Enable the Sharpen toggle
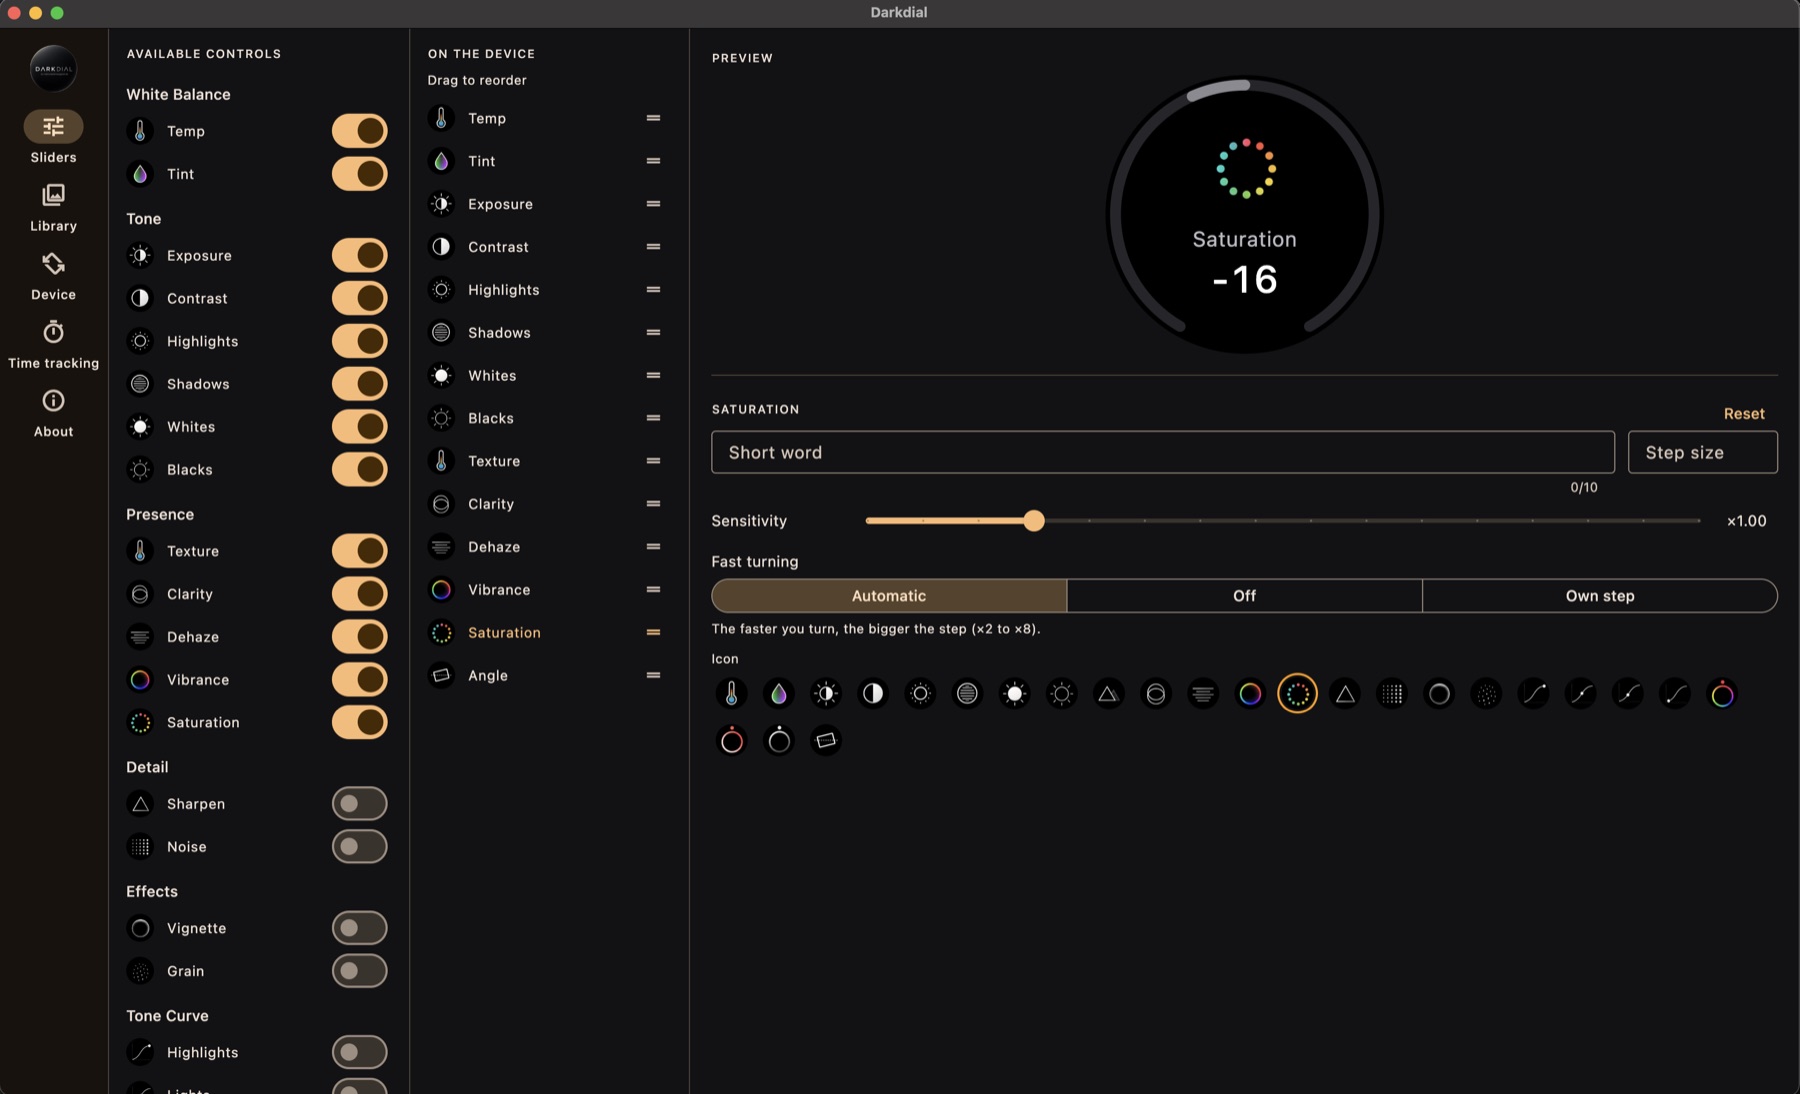1800x1094 pixels. (x=360, y=803)
